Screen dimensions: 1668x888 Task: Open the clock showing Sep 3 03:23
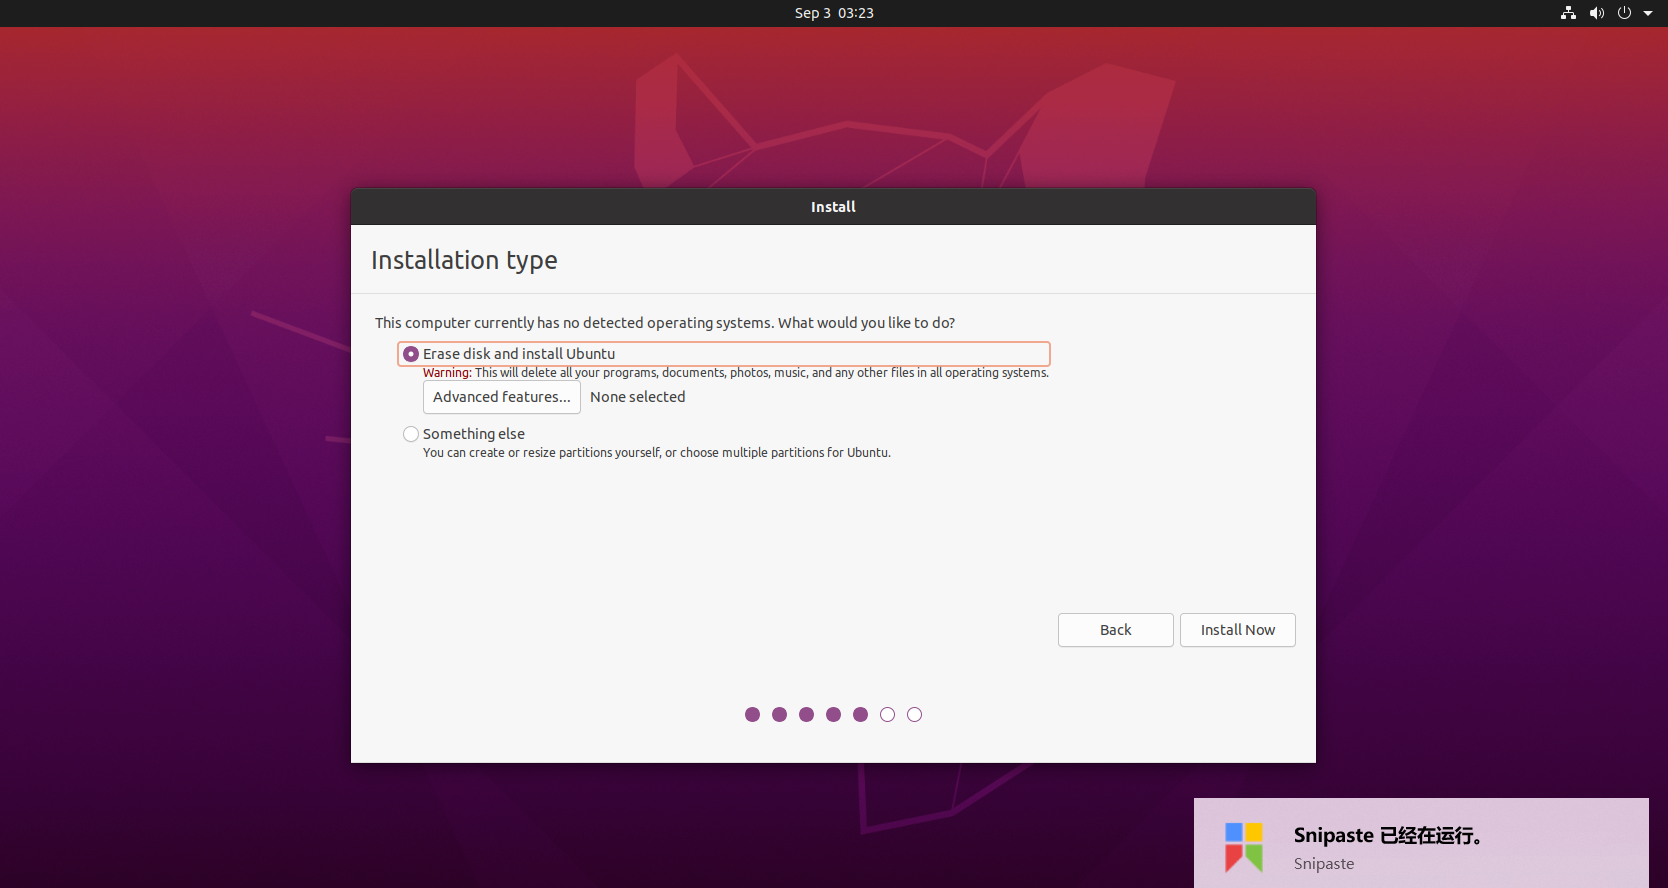834,13
